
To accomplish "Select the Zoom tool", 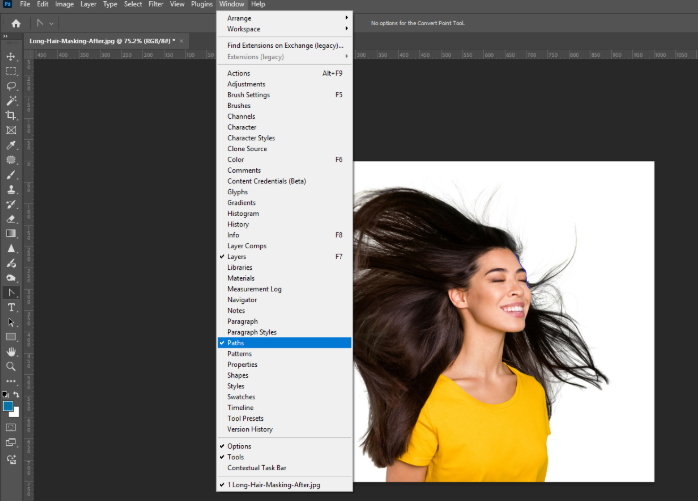I will pos(11,366).
